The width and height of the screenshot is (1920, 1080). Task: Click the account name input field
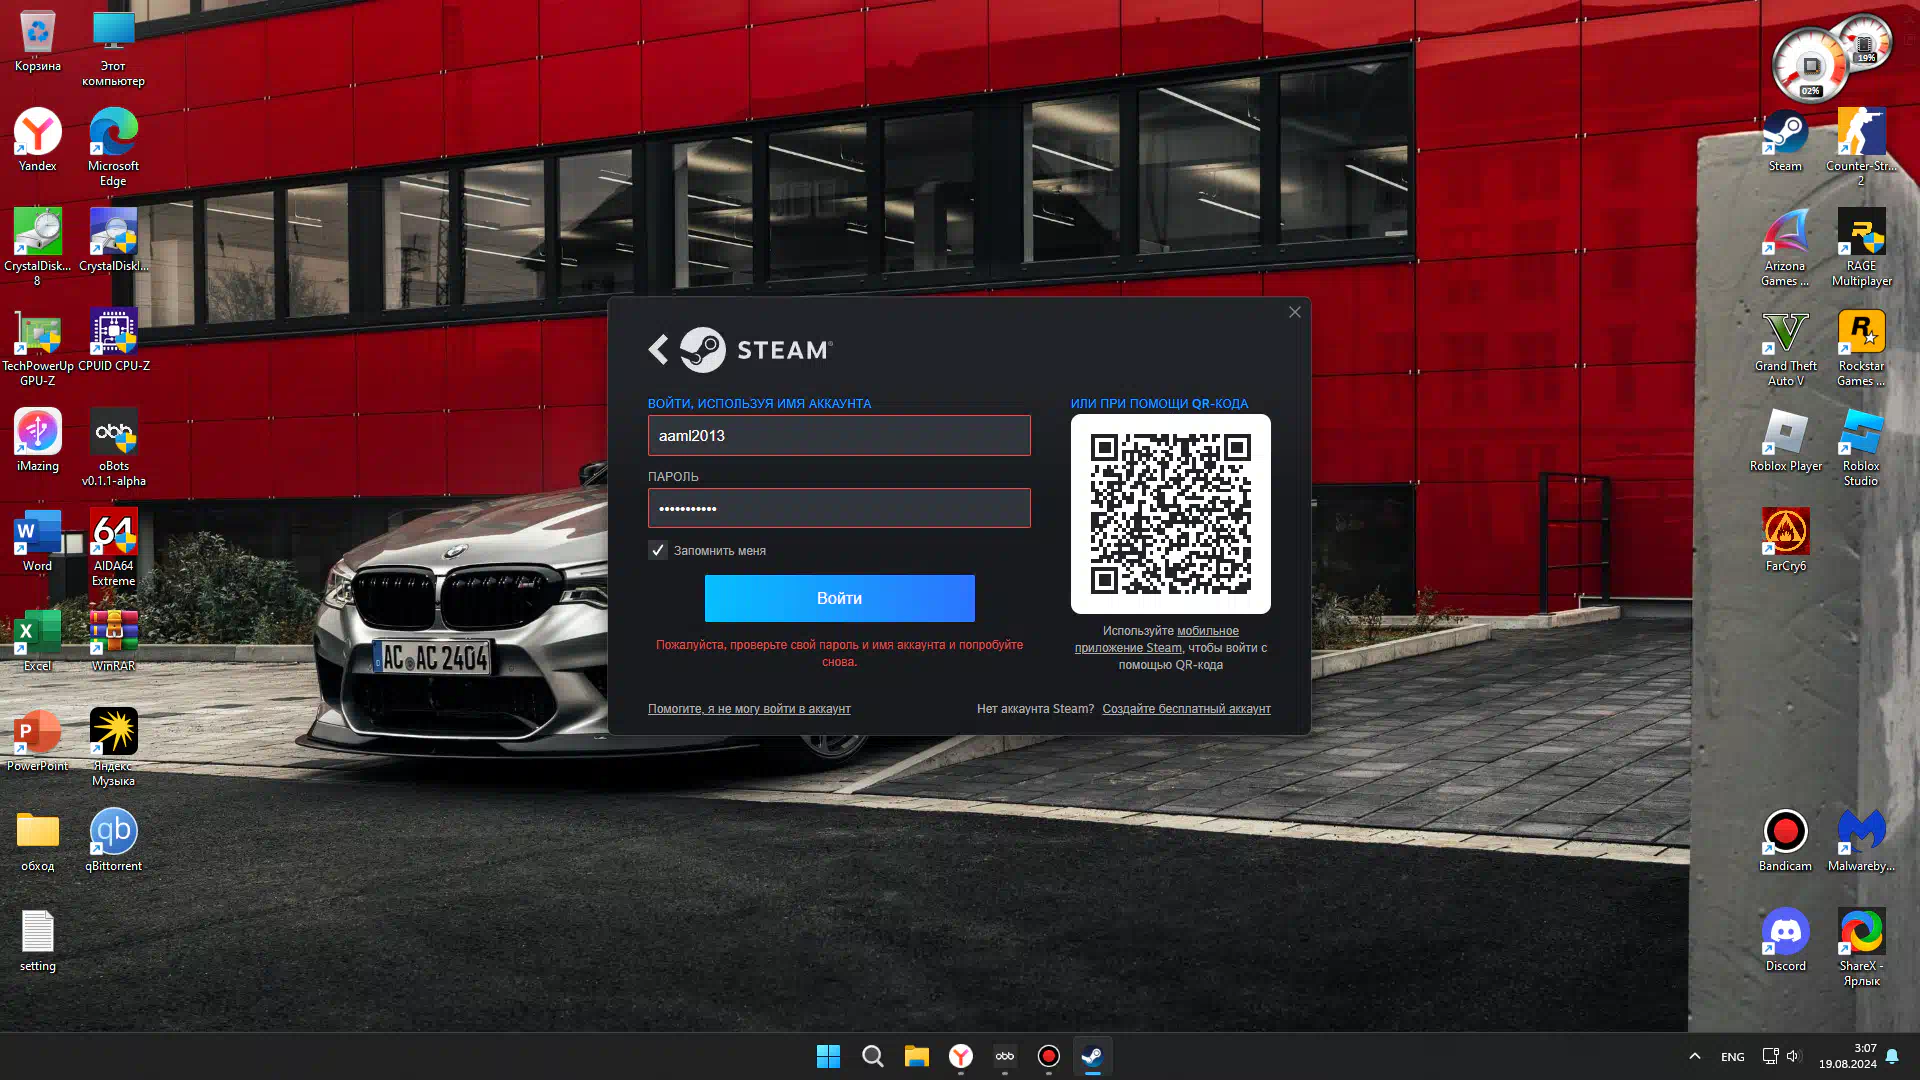[838, 436]
